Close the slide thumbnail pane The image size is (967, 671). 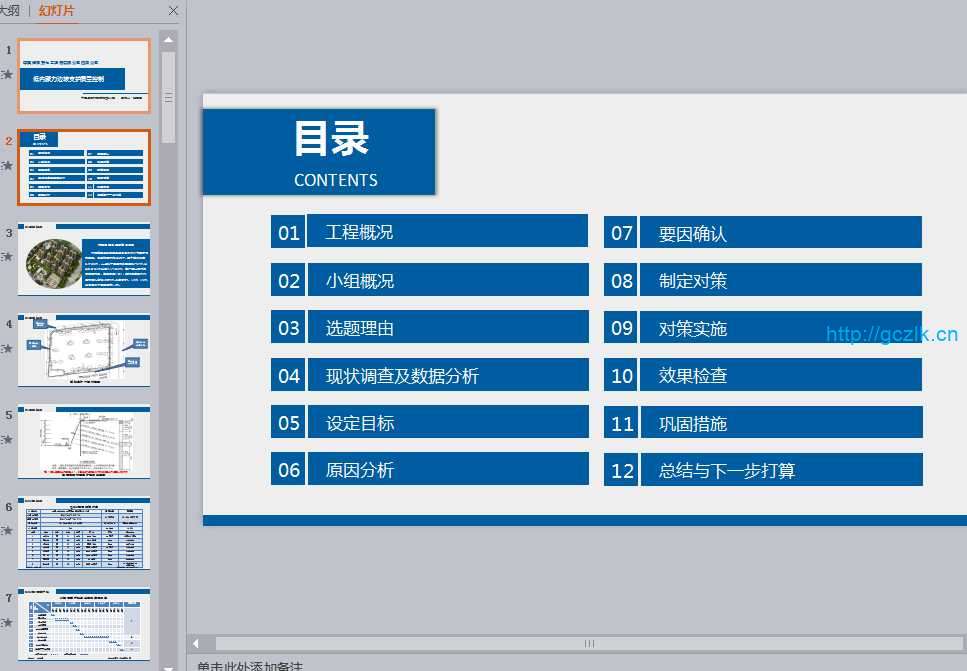tap(173, 11)
